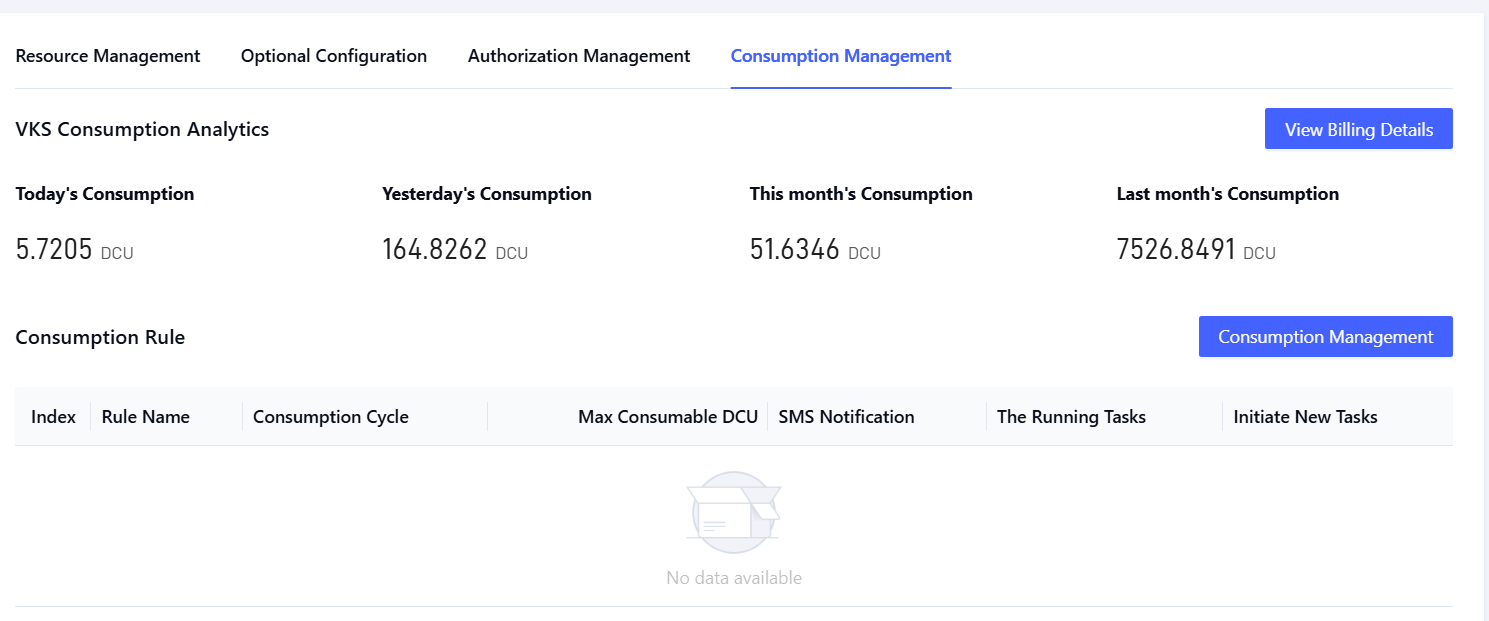Click the SMS Notification column header
1489x621 pixels.
(x=846, y=417)
